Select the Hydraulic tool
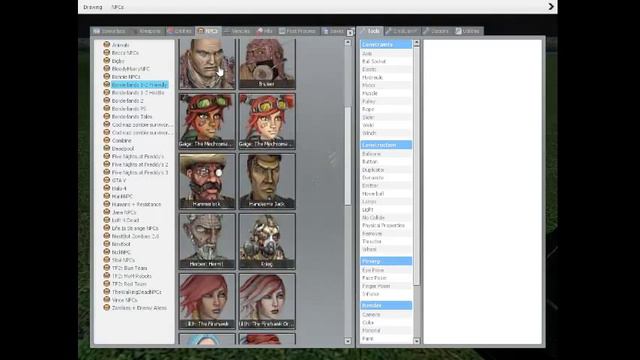Image resolution: width=640 pixels, height=360 pixels. pos(386,77)
